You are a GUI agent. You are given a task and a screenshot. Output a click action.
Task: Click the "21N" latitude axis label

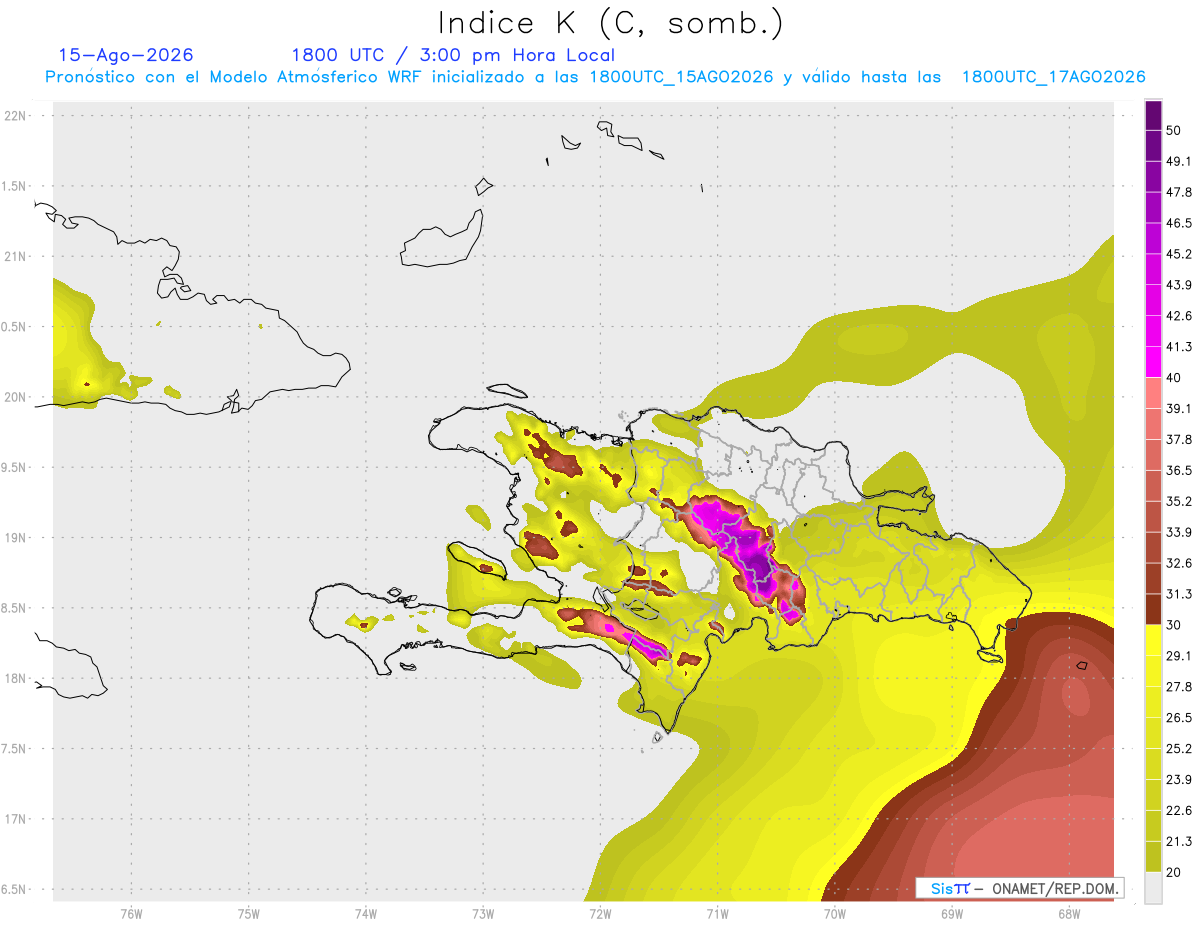[15, 257]
